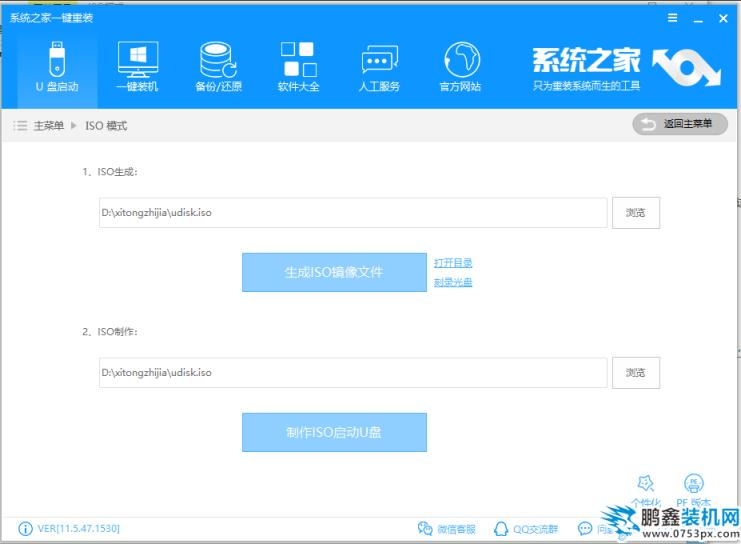Click 制作ISO启动U盘 button
The height and width of the screenshot is (544, 741).
(x=334, y=432)
